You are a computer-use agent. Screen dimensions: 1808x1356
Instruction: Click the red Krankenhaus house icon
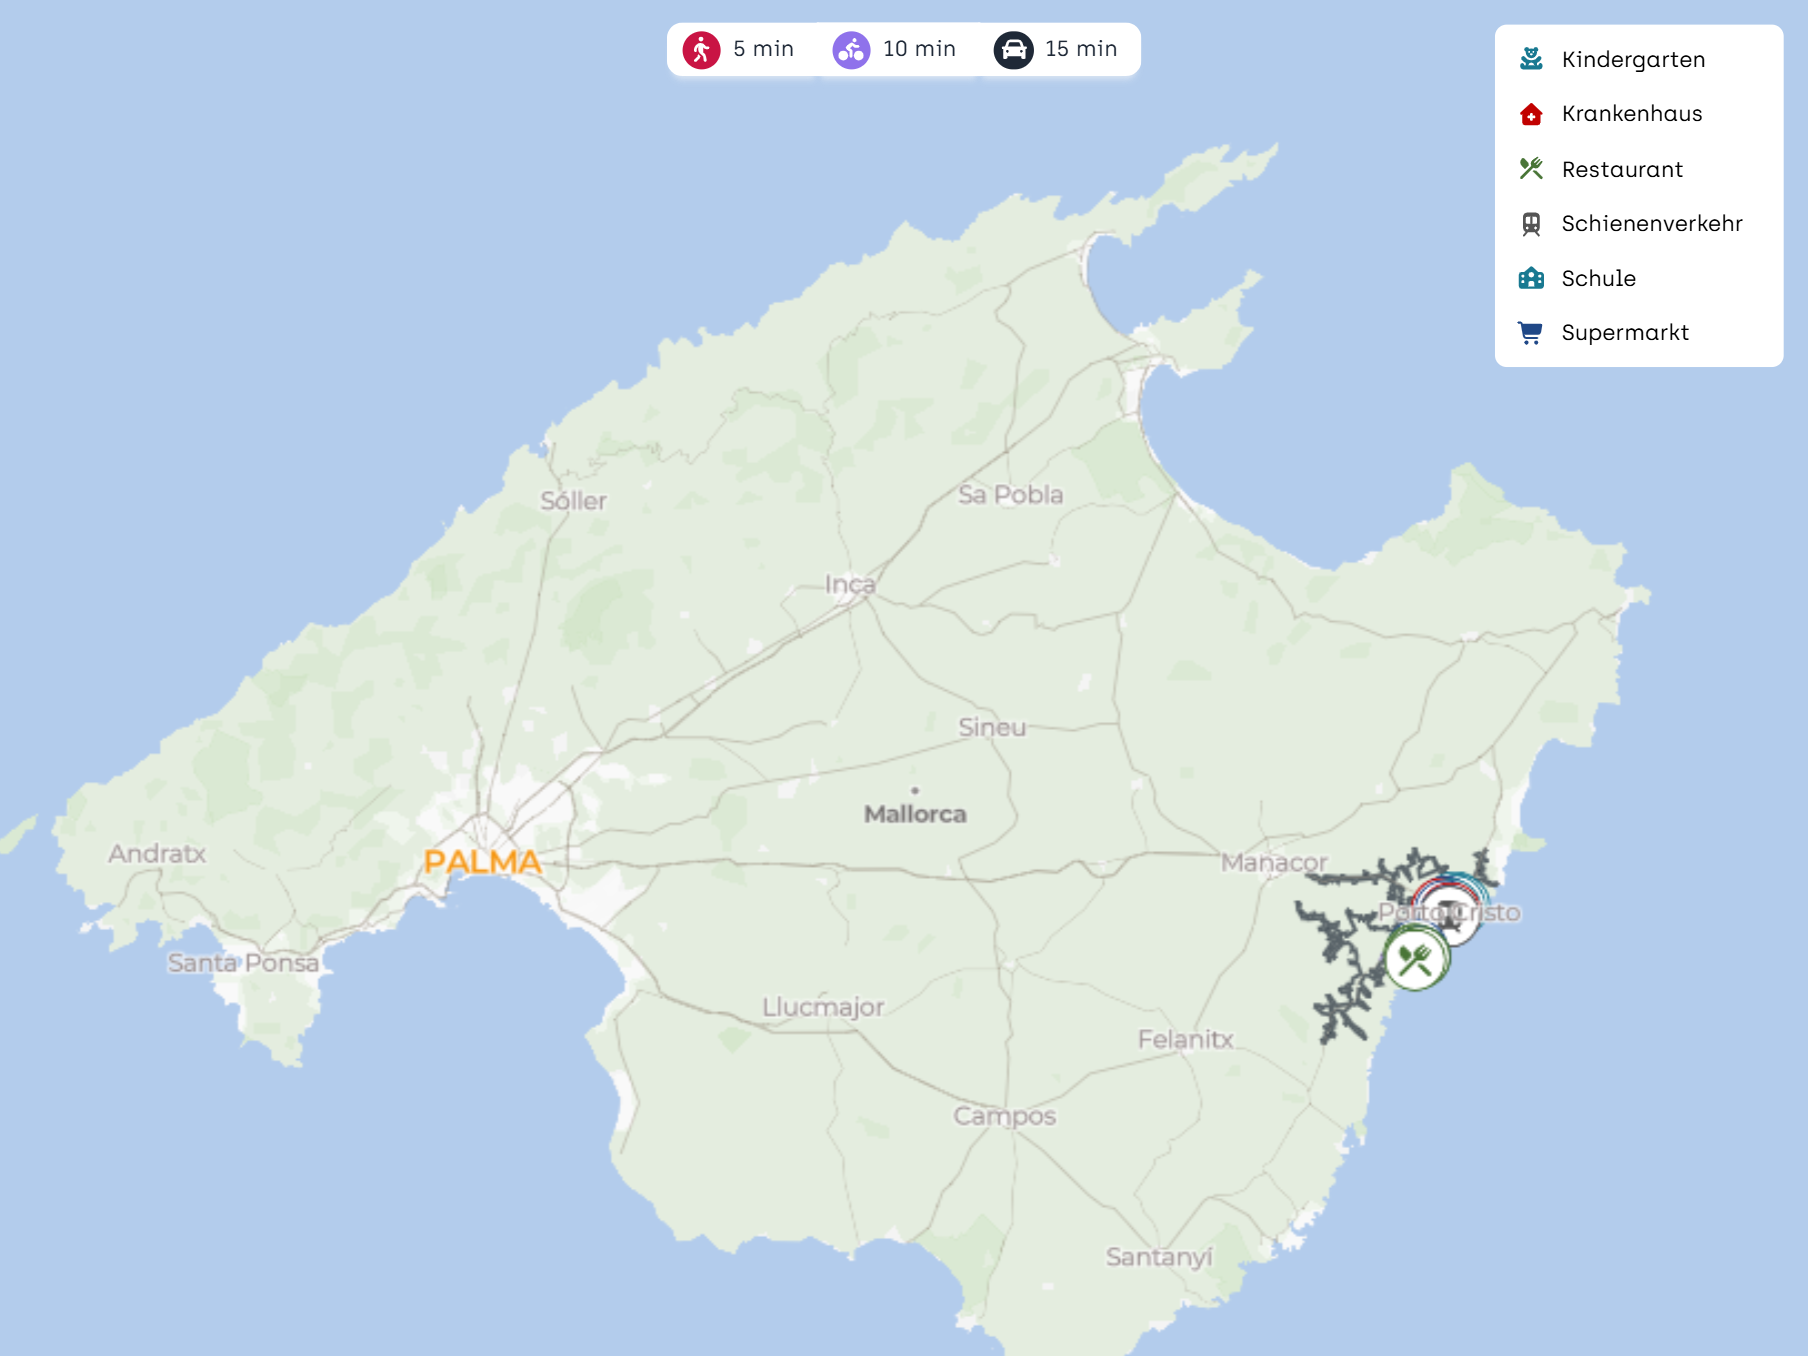pyautogui.click(x=1531, y=114)
